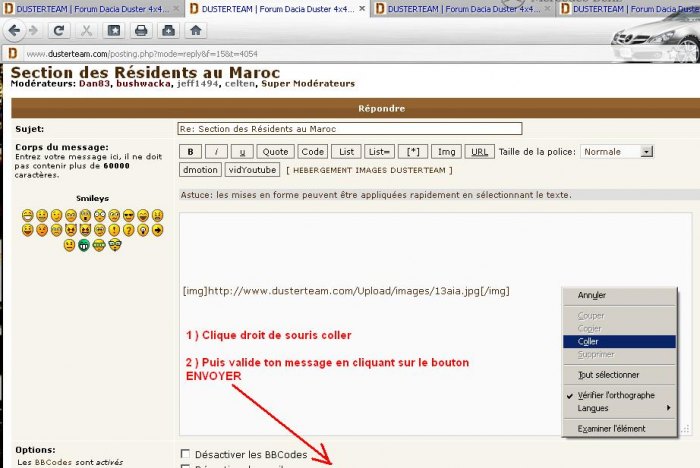This screenshot has width=700, height=468.
Task: Click the dmotion video button
Action: 200,170
